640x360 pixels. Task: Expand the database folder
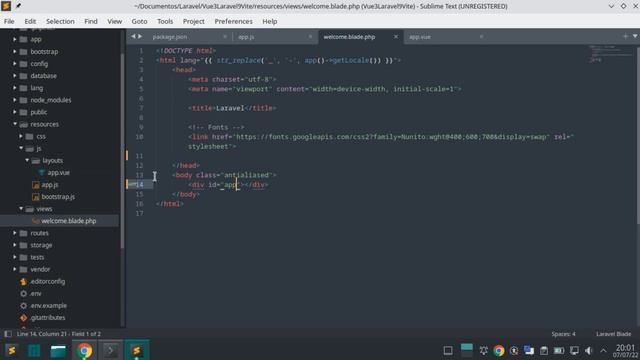coord(15,76)
